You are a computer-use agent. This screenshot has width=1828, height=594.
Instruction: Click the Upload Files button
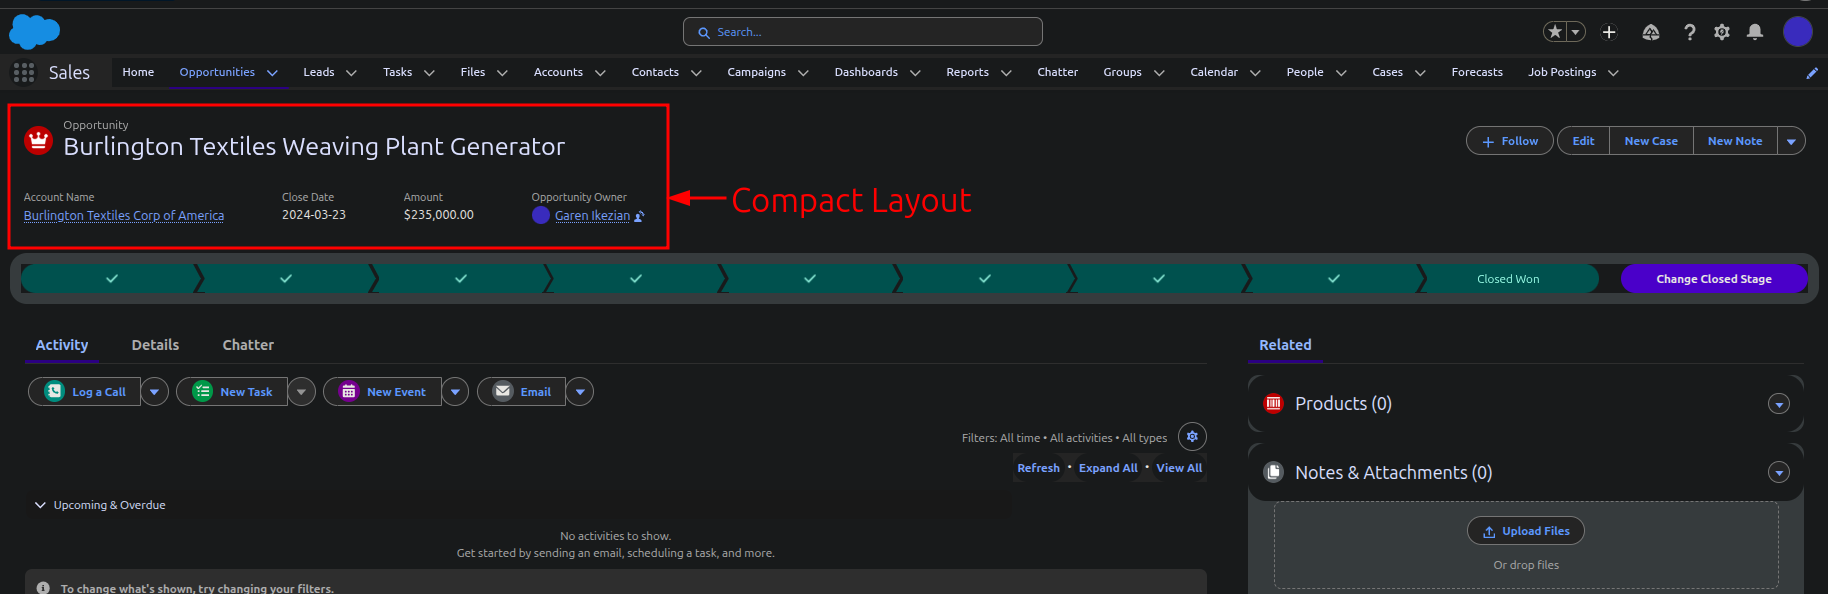(x=1526, y=531)
